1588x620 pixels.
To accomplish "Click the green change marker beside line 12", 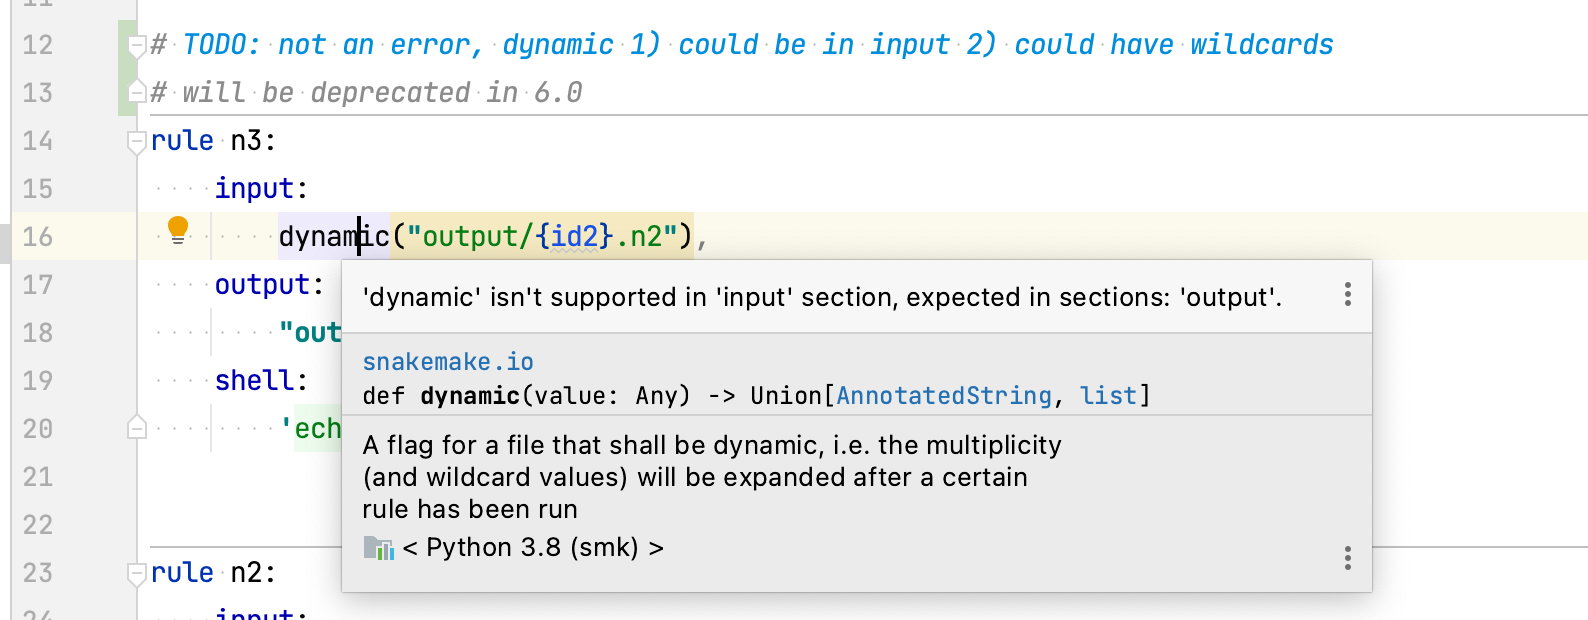I will (124, 45).
